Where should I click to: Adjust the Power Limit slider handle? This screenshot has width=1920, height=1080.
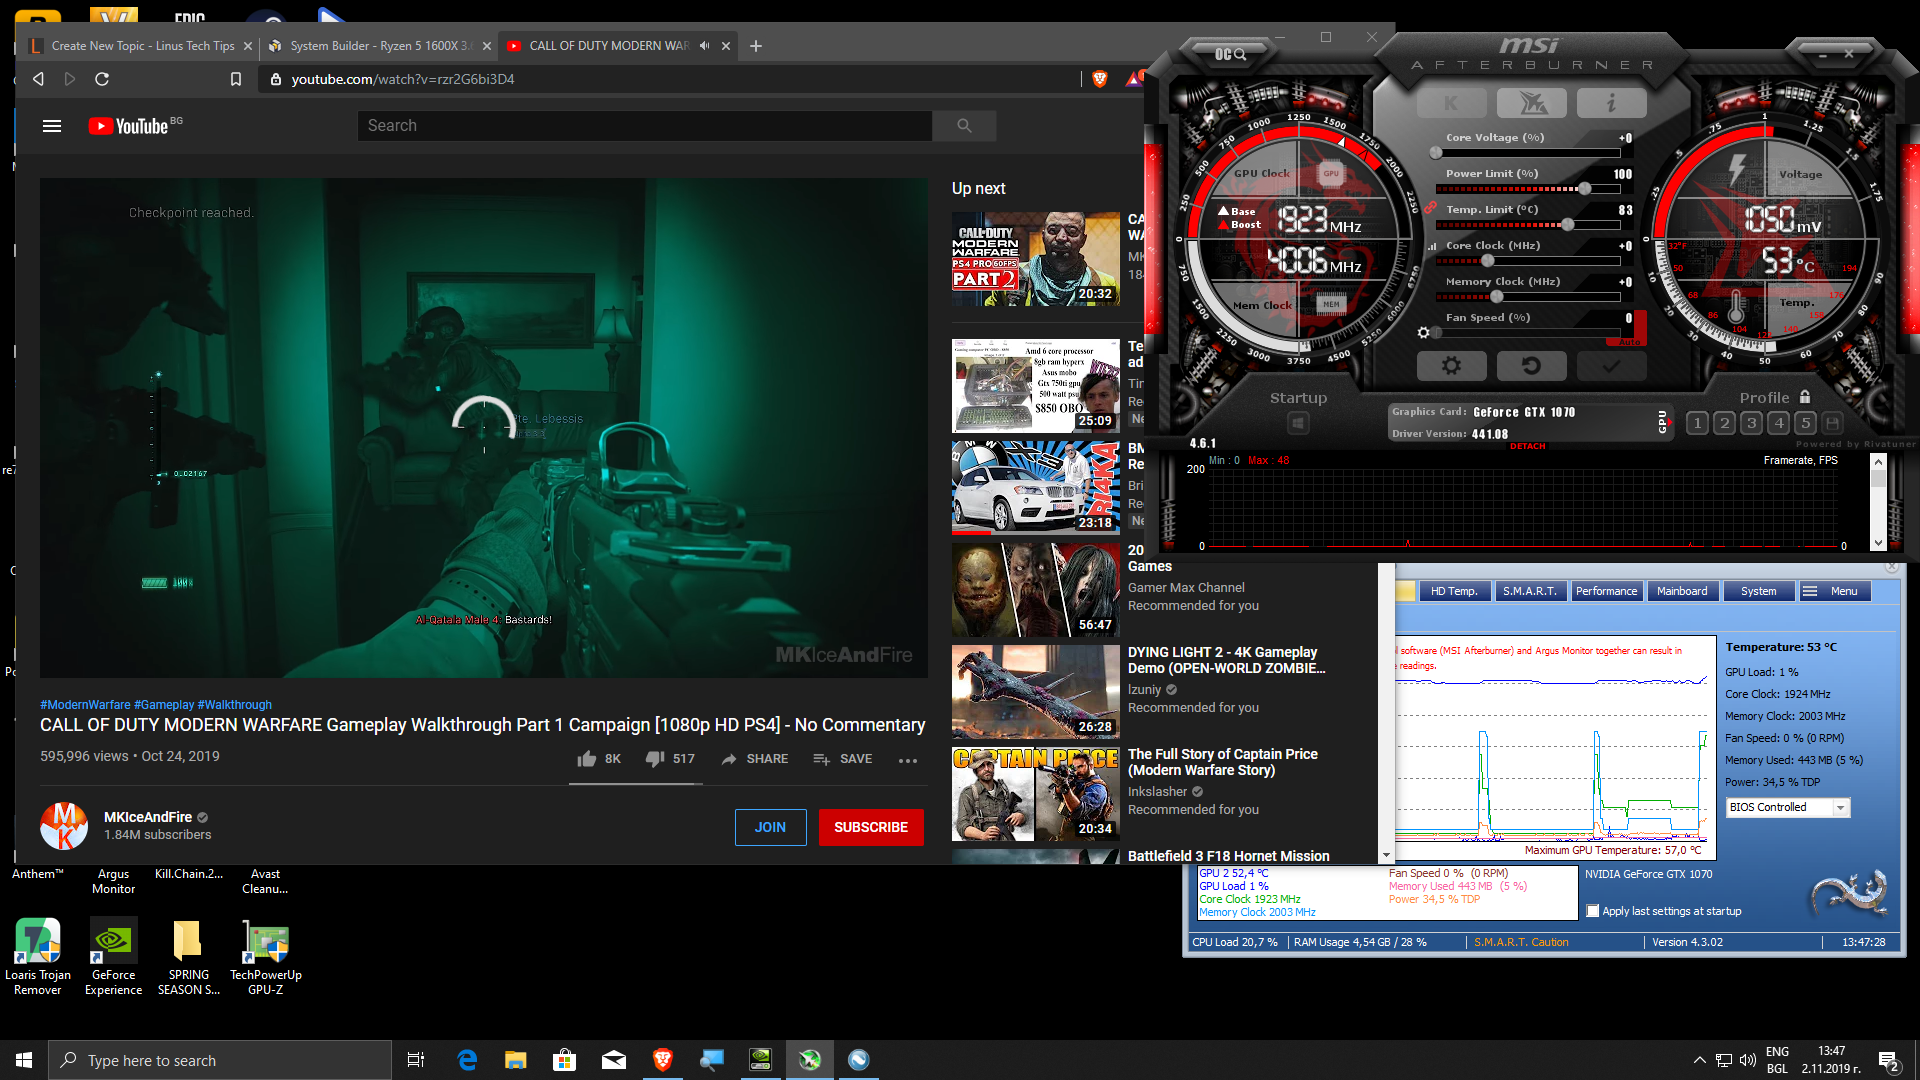tap(1585, 189)
